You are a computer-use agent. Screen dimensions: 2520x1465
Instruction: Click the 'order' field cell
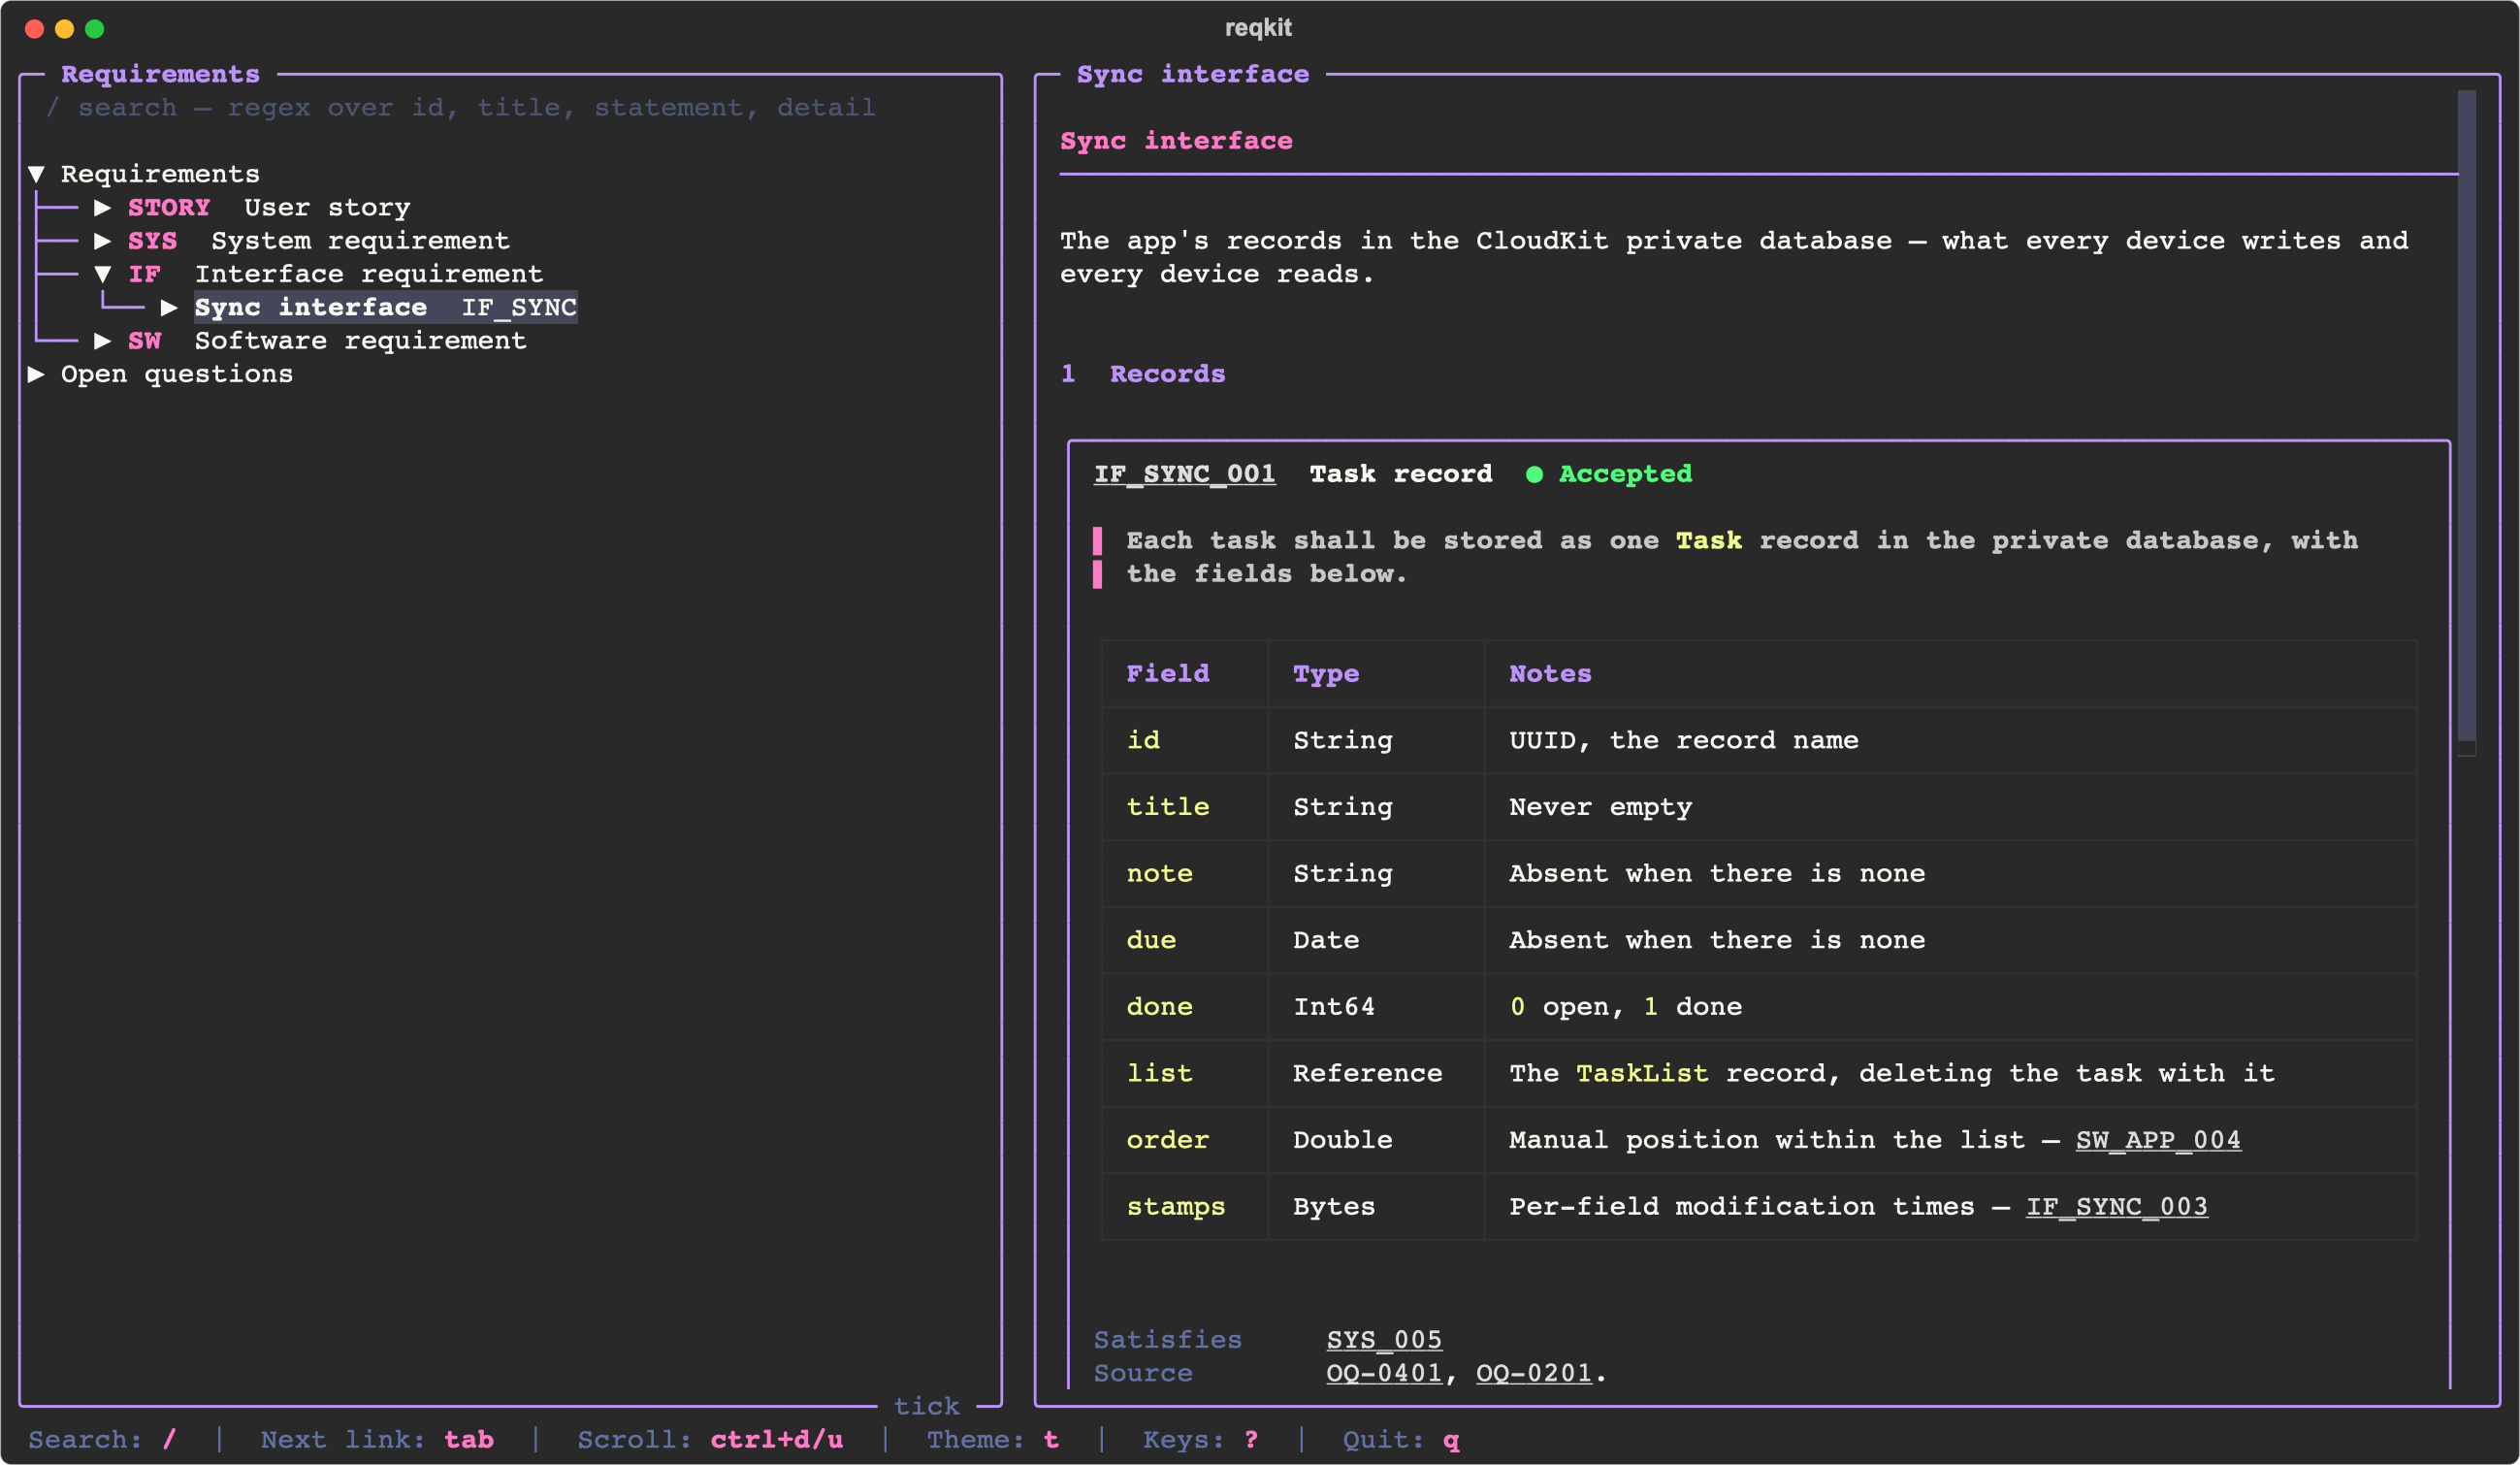(x=1184, y=1140)
